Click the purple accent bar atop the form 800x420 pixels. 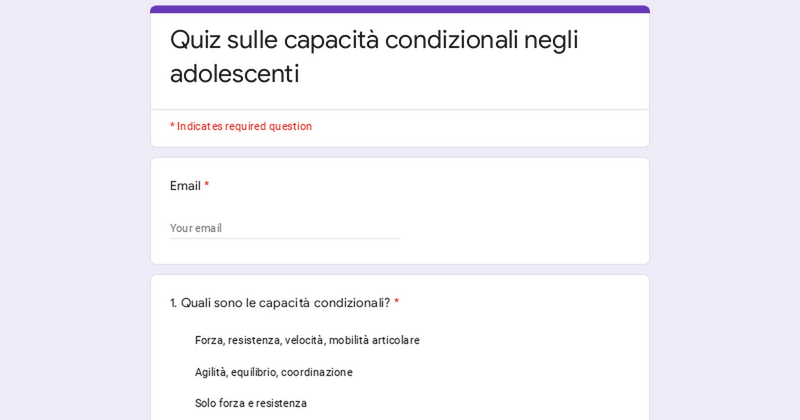pyautogui.click(x=400, y=9)
